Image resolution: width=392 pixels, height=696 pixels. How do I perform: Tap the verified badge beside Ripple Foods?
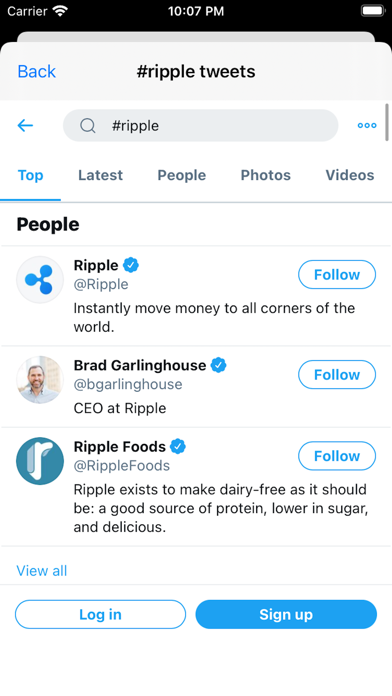point(178,447)
